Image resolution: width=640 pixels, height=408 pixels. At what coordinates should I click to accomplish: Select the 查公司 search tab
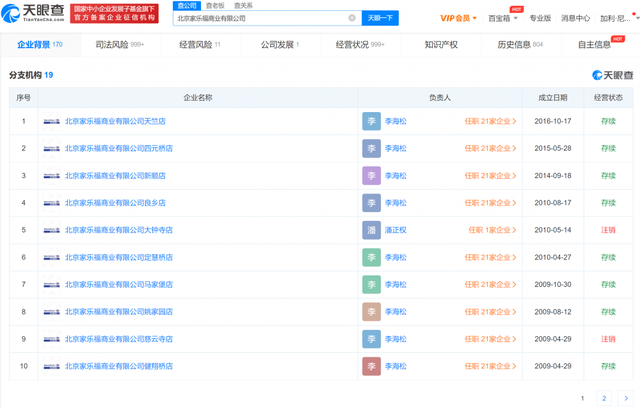187,5
